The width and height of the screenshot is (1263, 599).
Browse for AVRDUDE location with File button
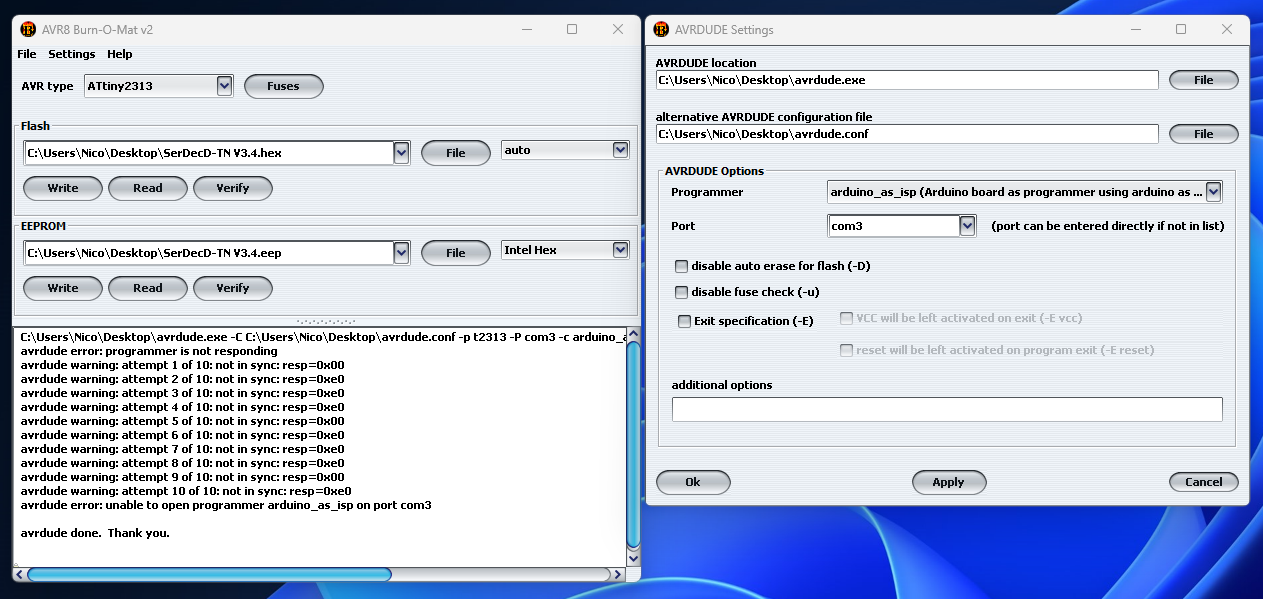click(x=1203, y=80)
